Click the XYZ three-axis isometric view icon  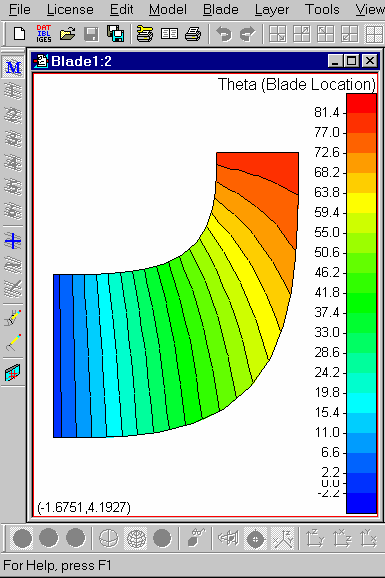[282, 539]
